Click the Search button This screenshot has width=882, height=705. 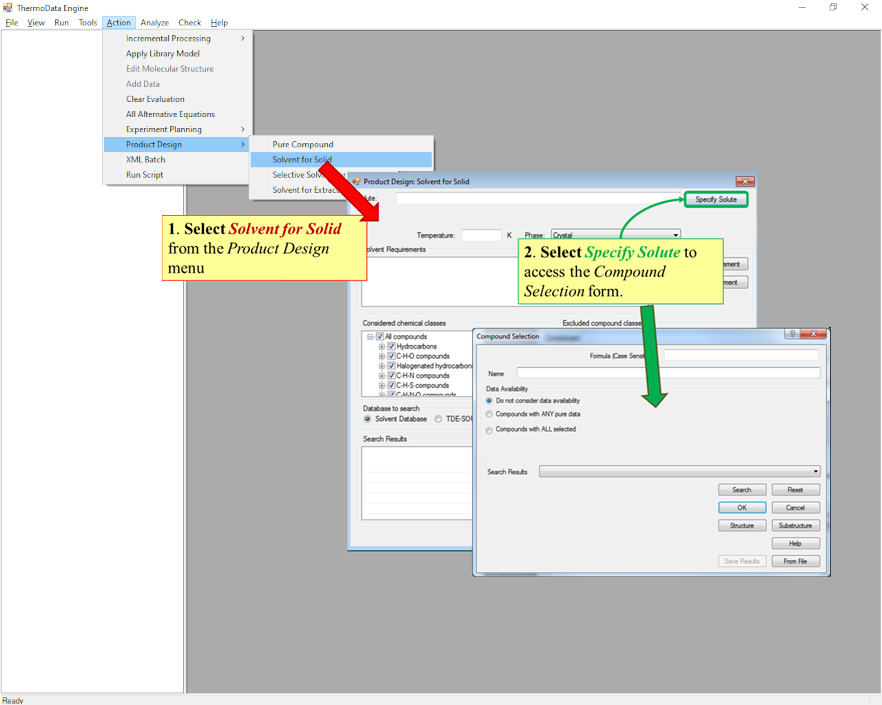point(742,490)
